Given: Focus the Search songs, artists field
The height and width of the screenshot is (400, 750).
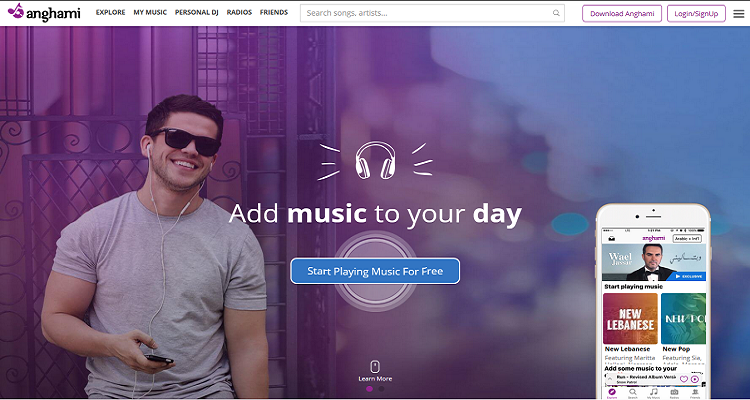Looking at the screenshot, I should click(x=432, y=13).
